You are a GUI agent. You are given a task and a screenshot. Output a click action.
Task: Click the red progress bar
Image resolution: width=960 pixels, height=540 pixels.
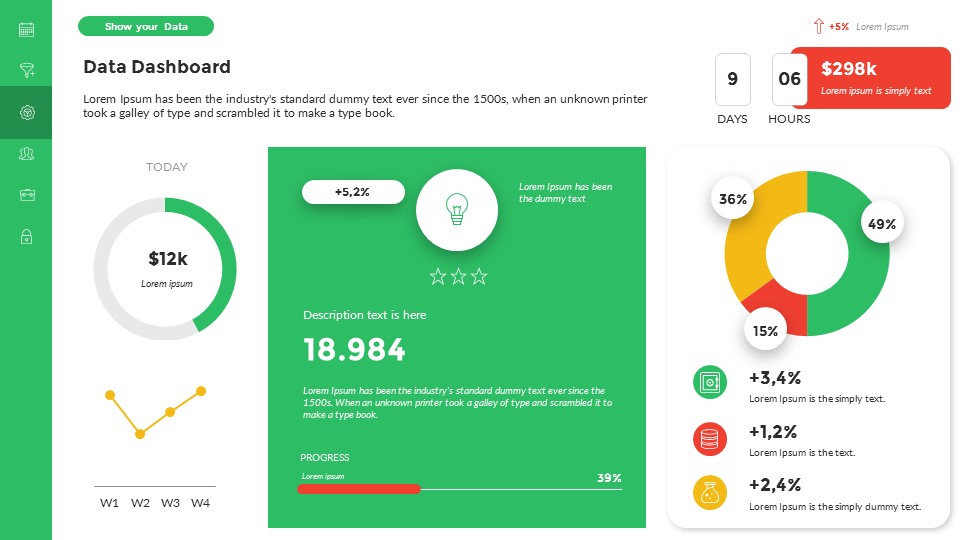(x=360, y=489)
